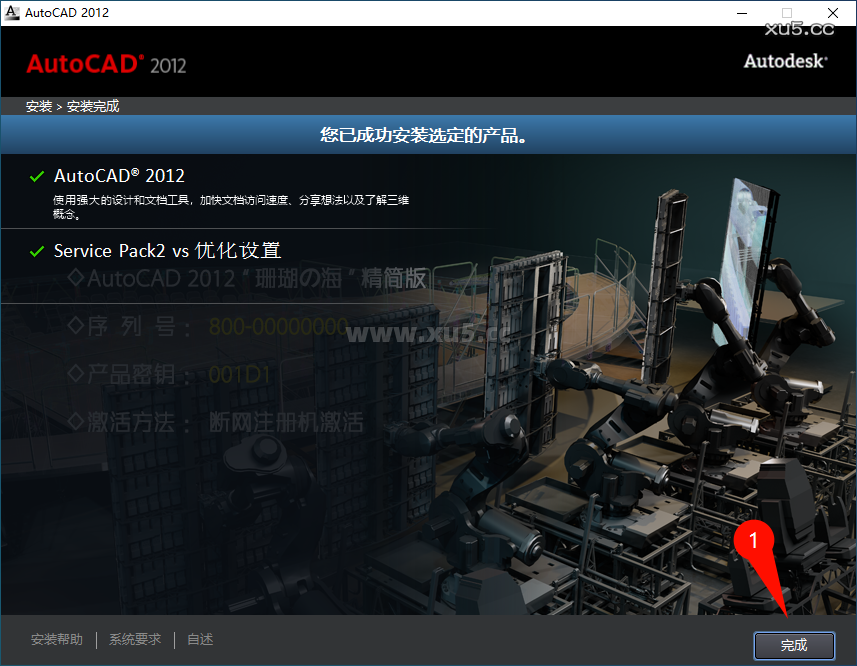The width and height of the screenshot is (857, 666).
Task: Click the minimize button in title bar
Action: (x=741, y=13)
